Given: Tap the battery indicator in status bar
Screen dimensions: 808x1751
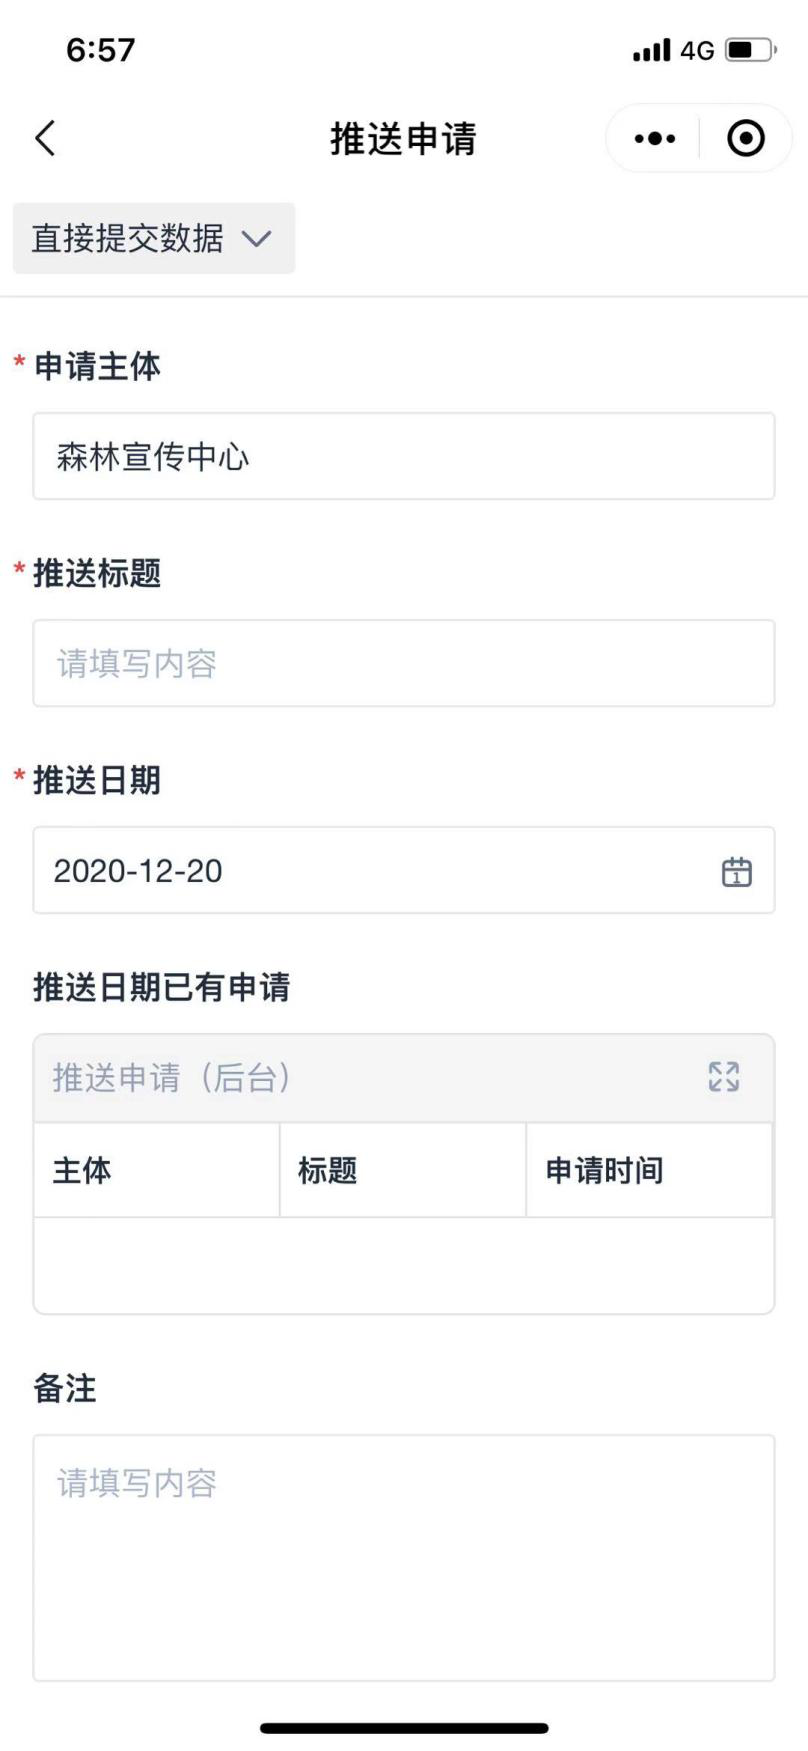Looking at the screenshot, I should click(749, 50).
